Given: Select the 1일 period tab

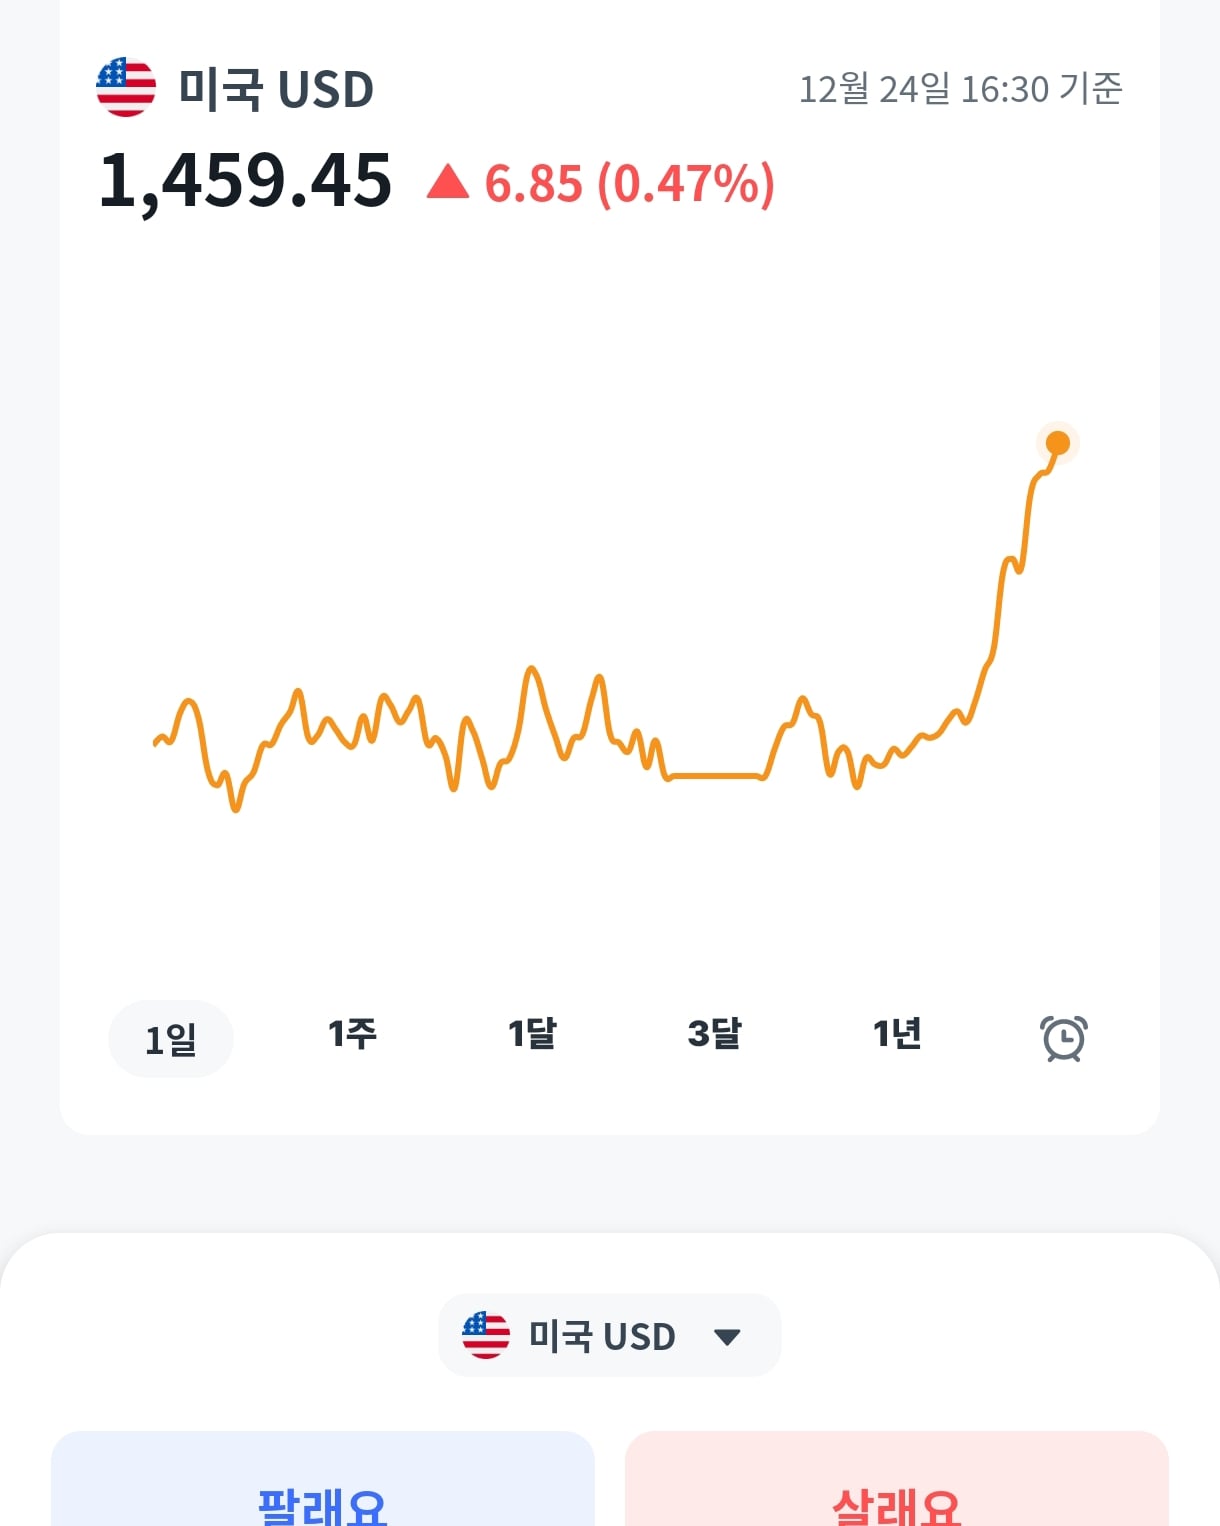Looking at the screenshot, I should 171,1039.
